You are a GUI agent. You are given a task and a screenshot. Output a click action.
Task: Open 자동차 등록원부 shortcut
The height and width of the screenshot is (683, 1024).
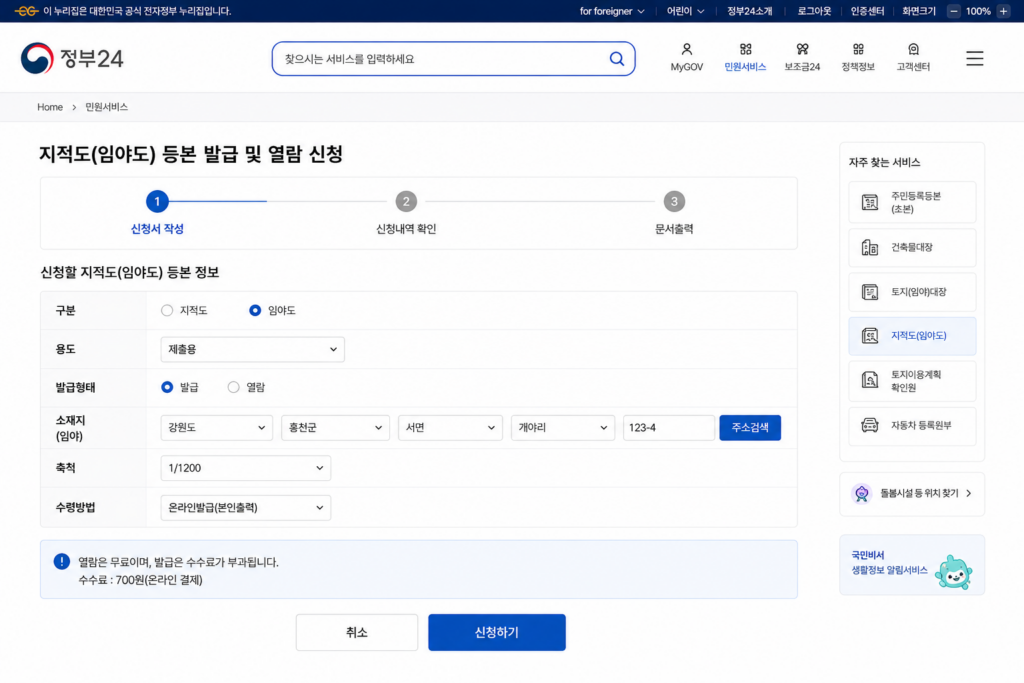pyautogui.click(x=912, y=426)
